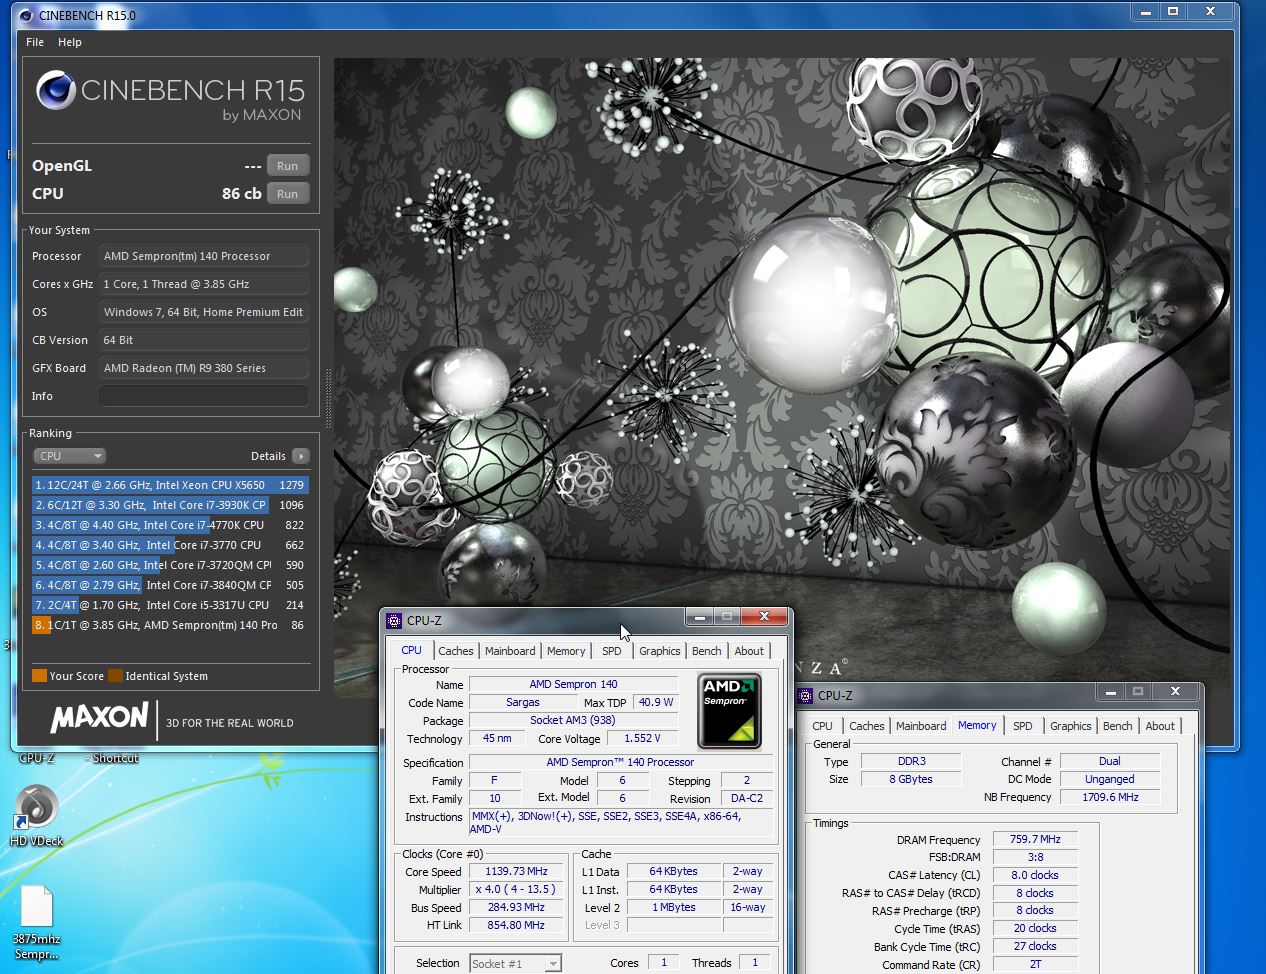Click Identical System brown legend swatch
The height and width of the screenshot is (974, 1266).
(x=116, y=676)
